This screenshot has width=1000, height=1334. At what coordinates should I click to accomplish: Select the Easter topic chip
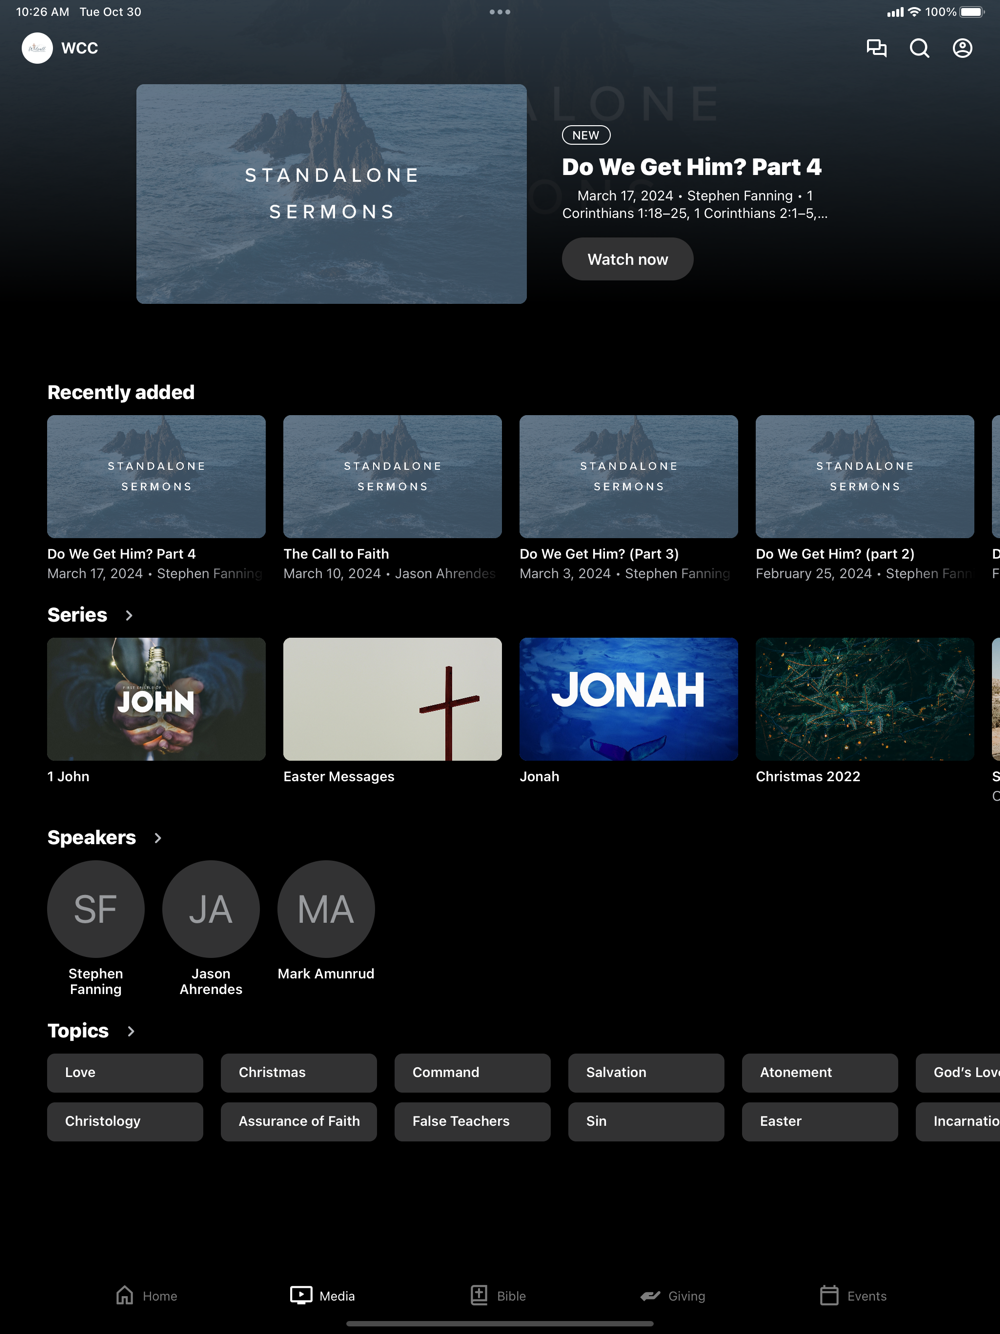tap(820, 1121)
